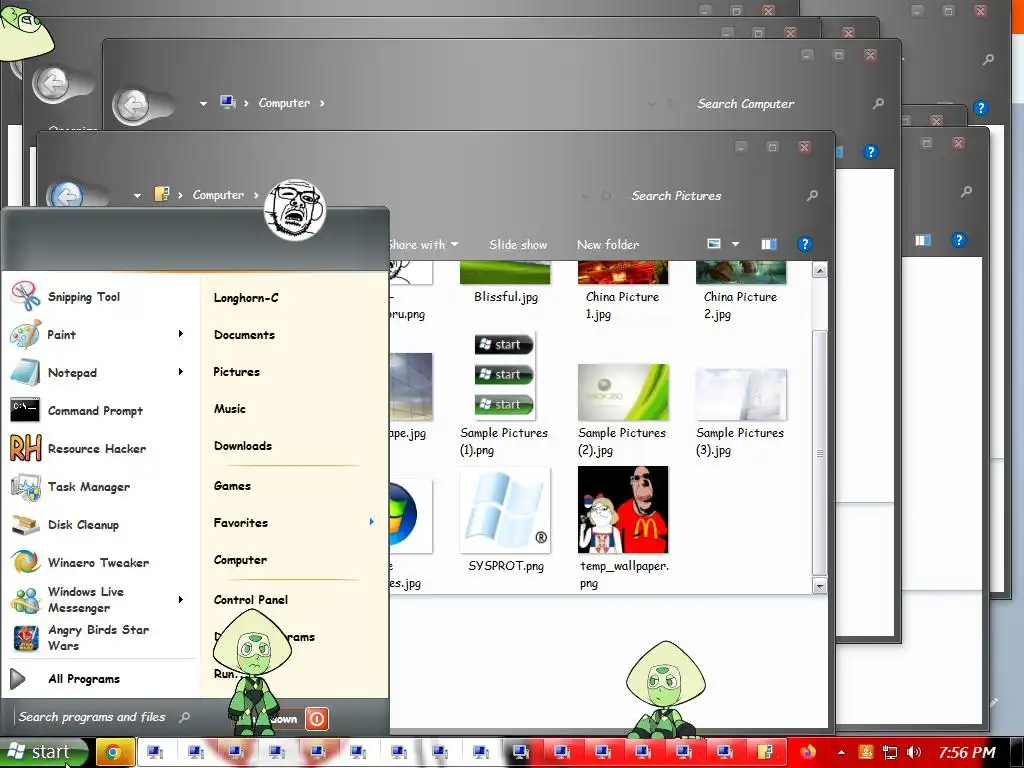Open Control Panel from the Start menu

[251, 600]
